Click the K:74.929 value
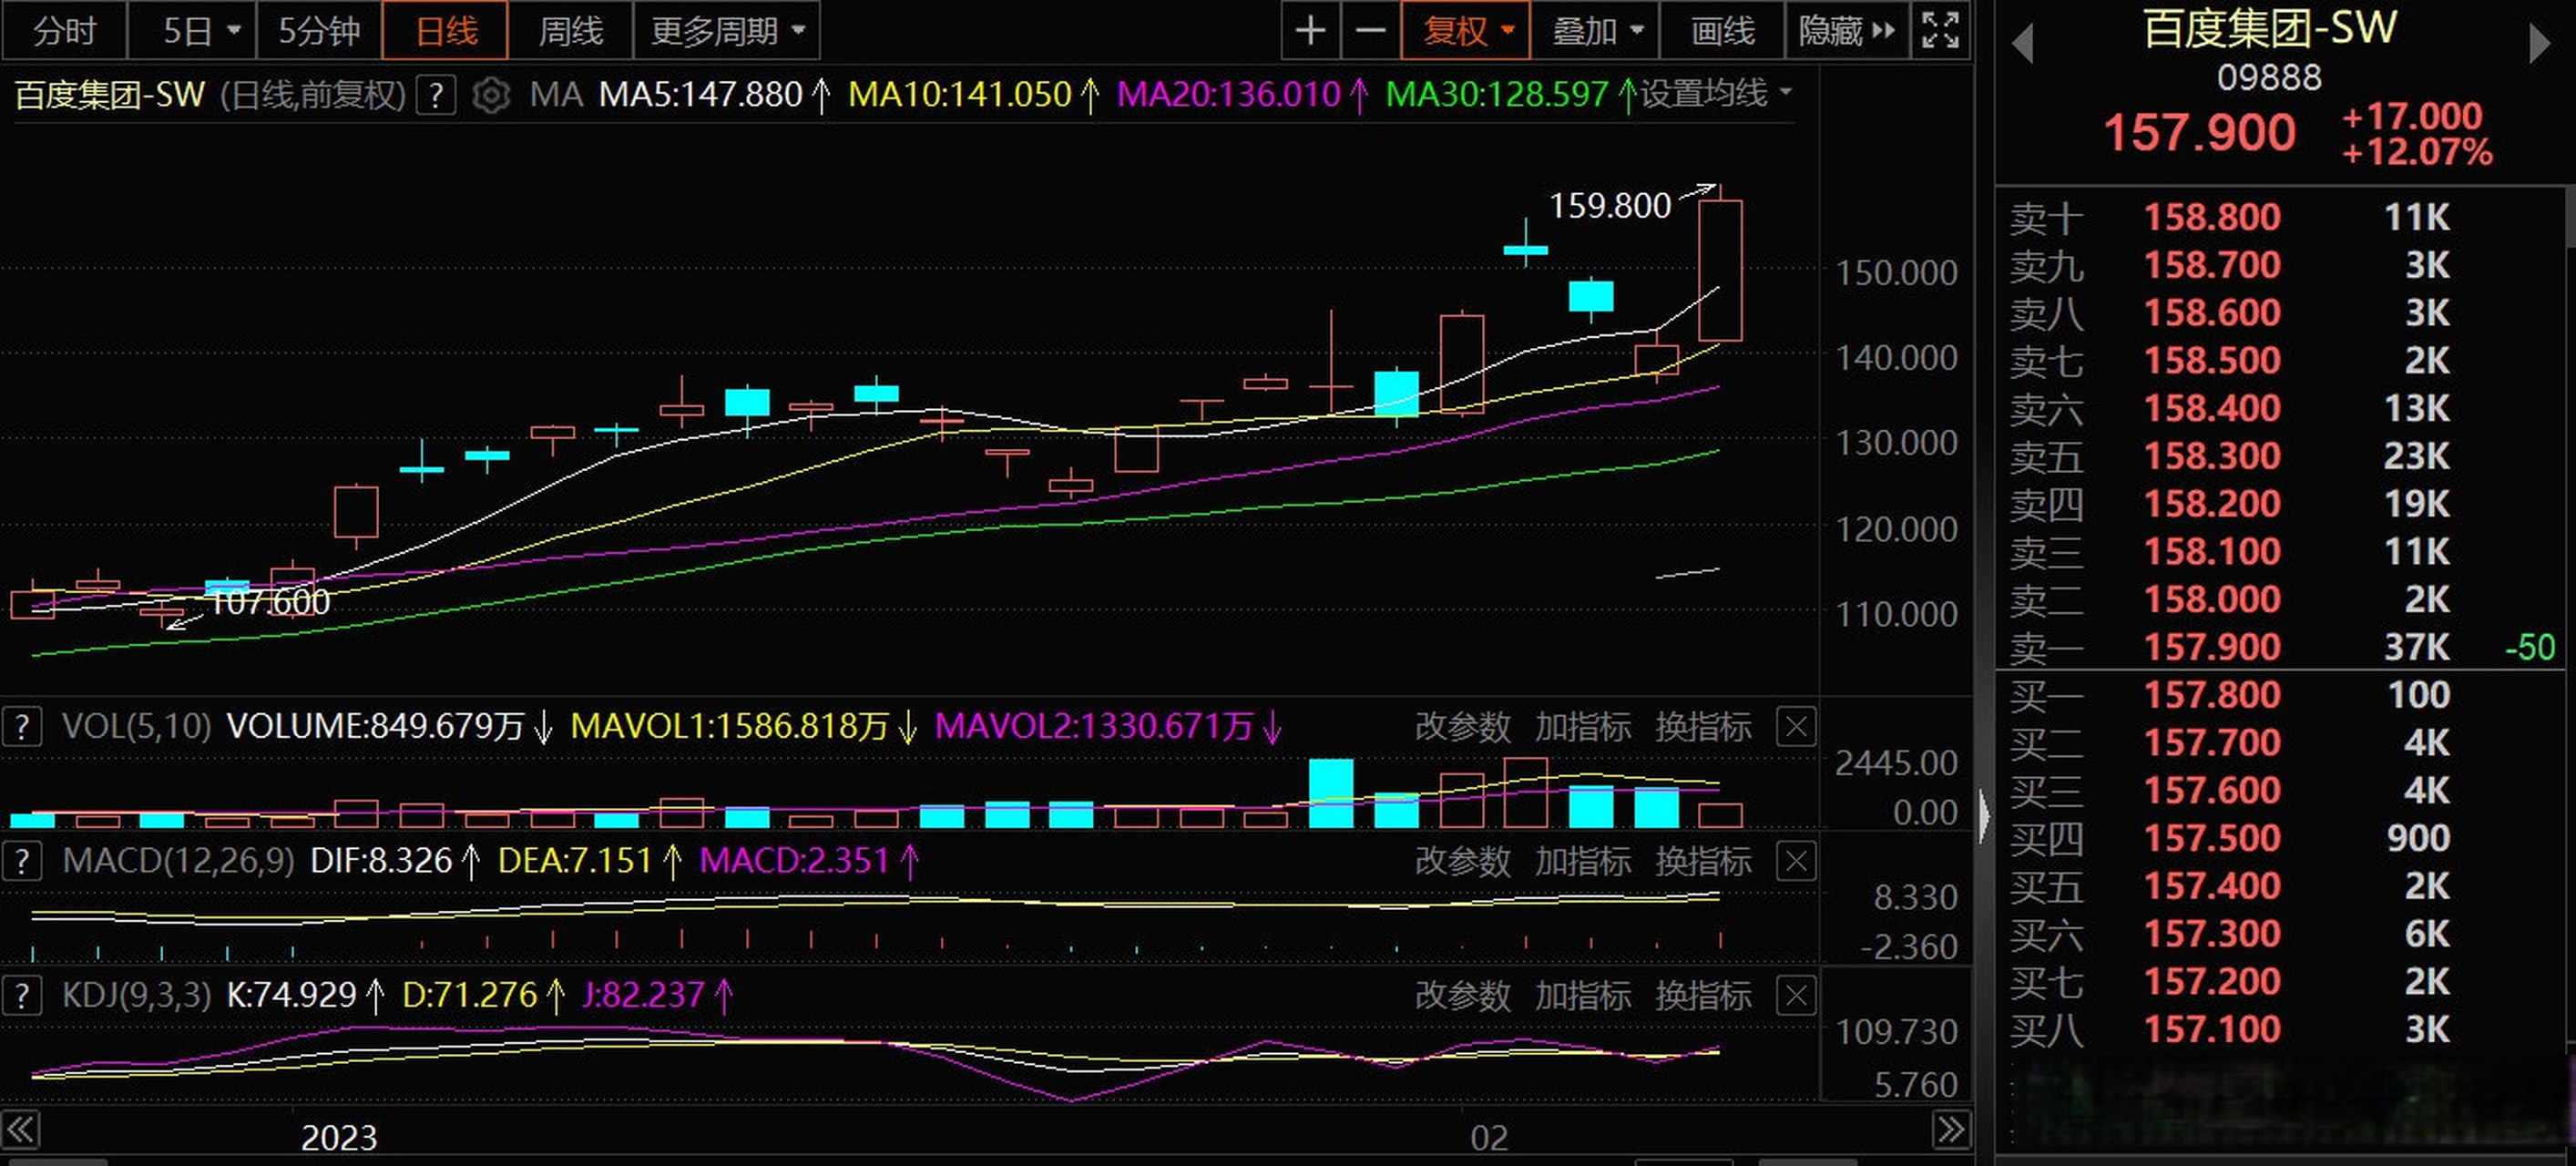Image resolution: width=2576 pixels, height=1166 pixels. click(x=291, y=995)
